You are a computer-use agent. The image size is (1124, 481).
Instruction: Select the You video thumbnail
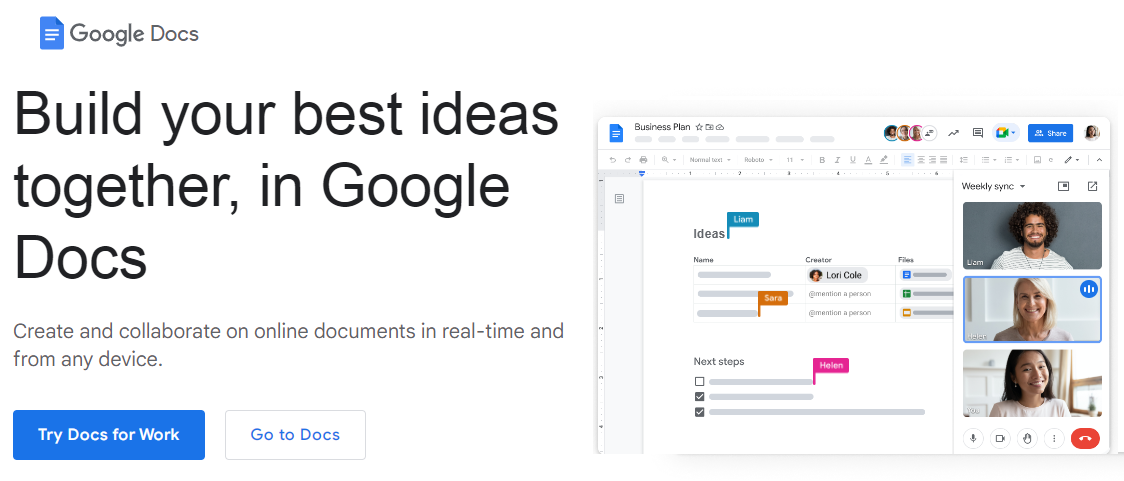(1032, 383)
